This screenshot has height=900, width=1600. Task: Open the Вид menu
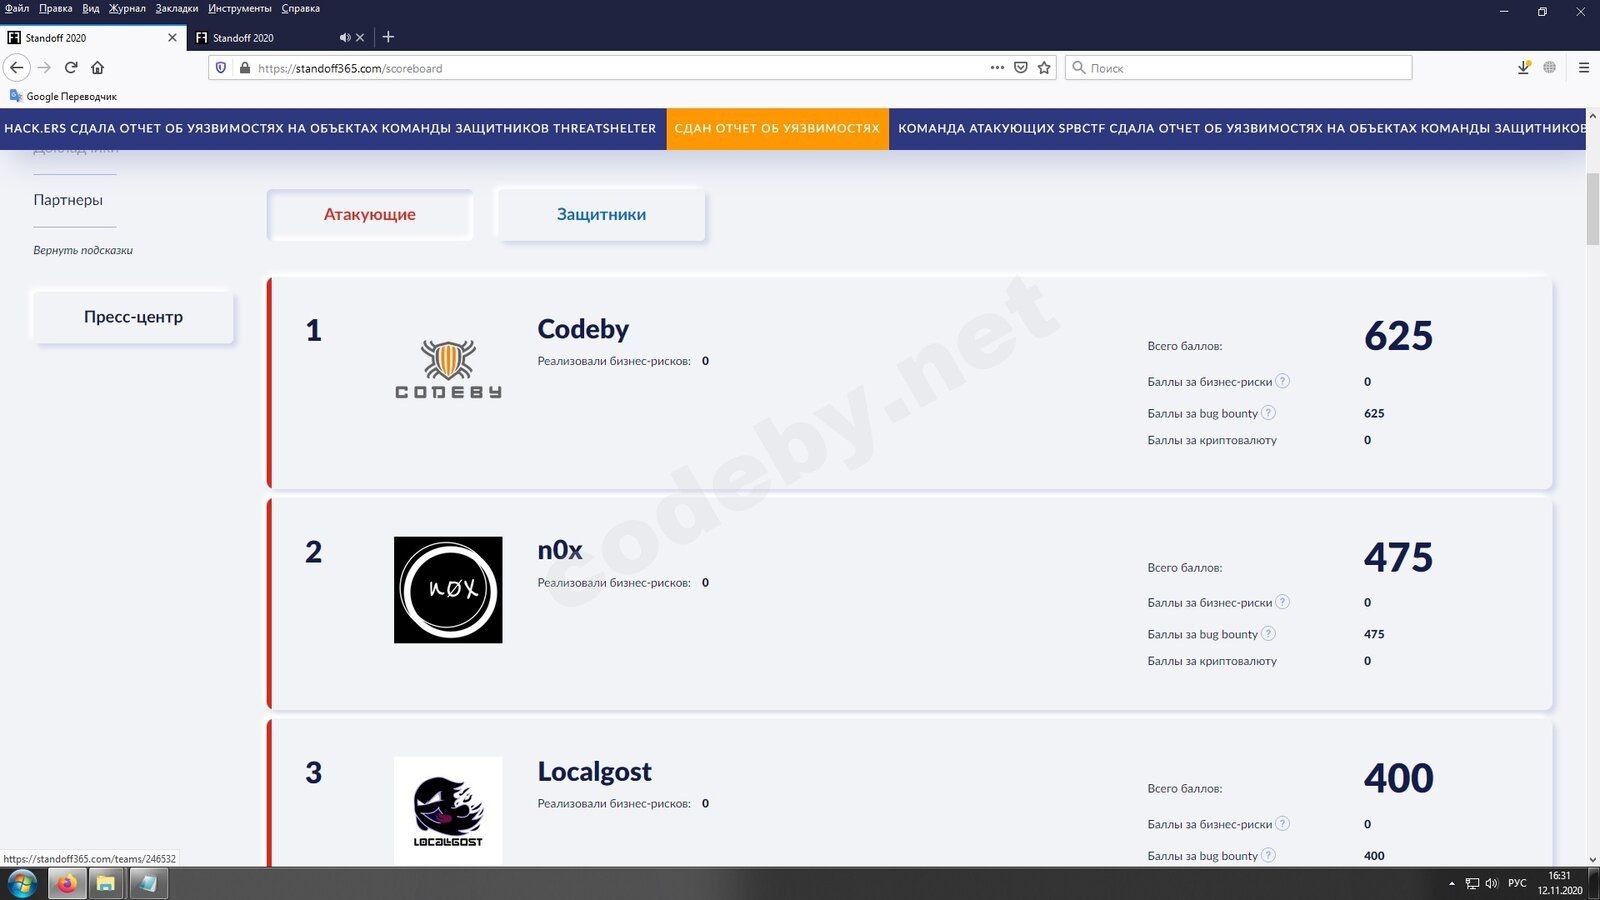coord(91,9)
